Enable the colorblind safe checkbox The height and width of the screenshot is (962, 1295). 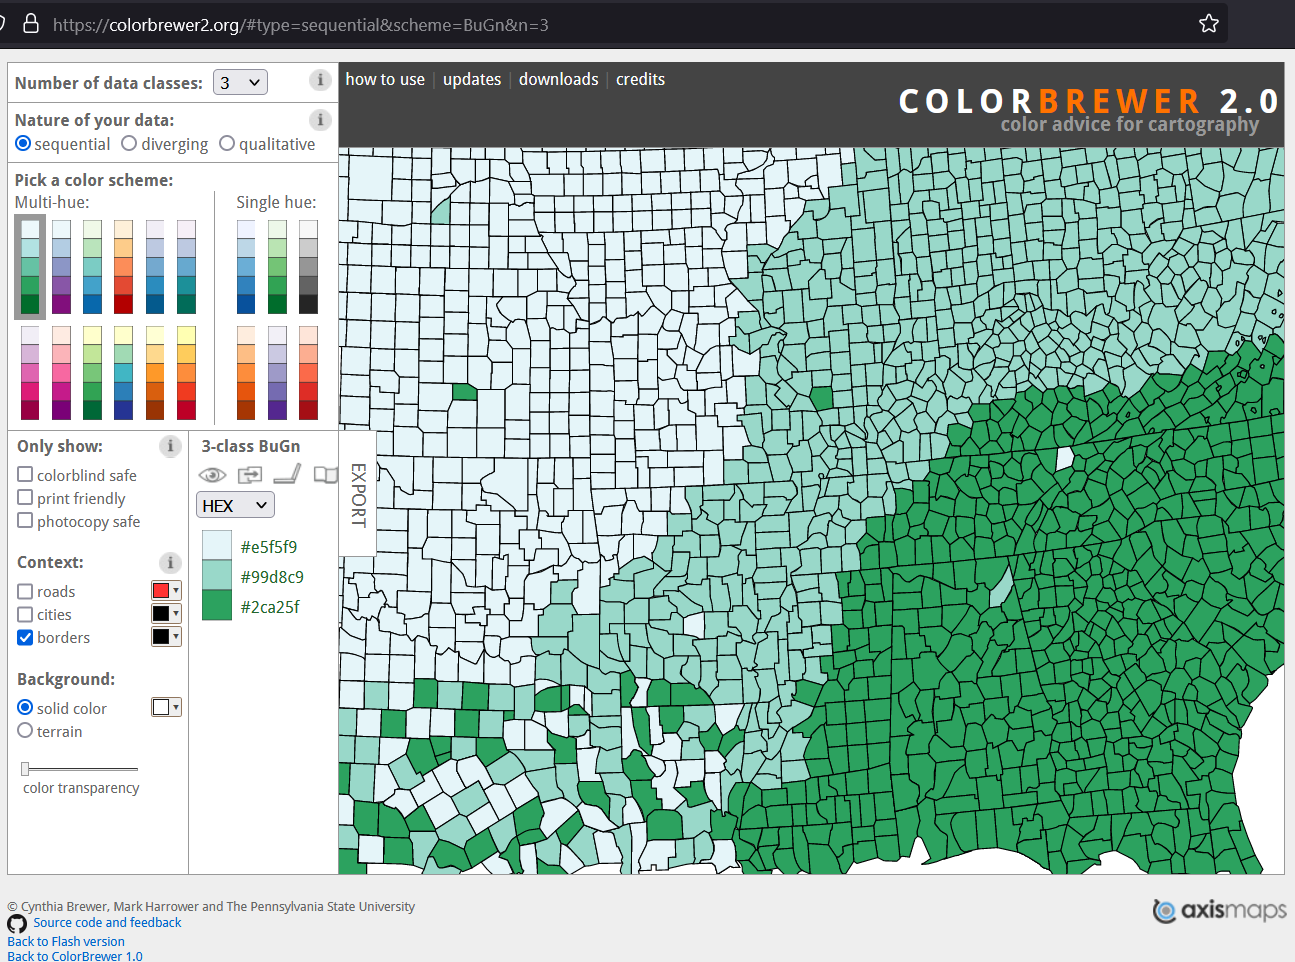(23, 474)
